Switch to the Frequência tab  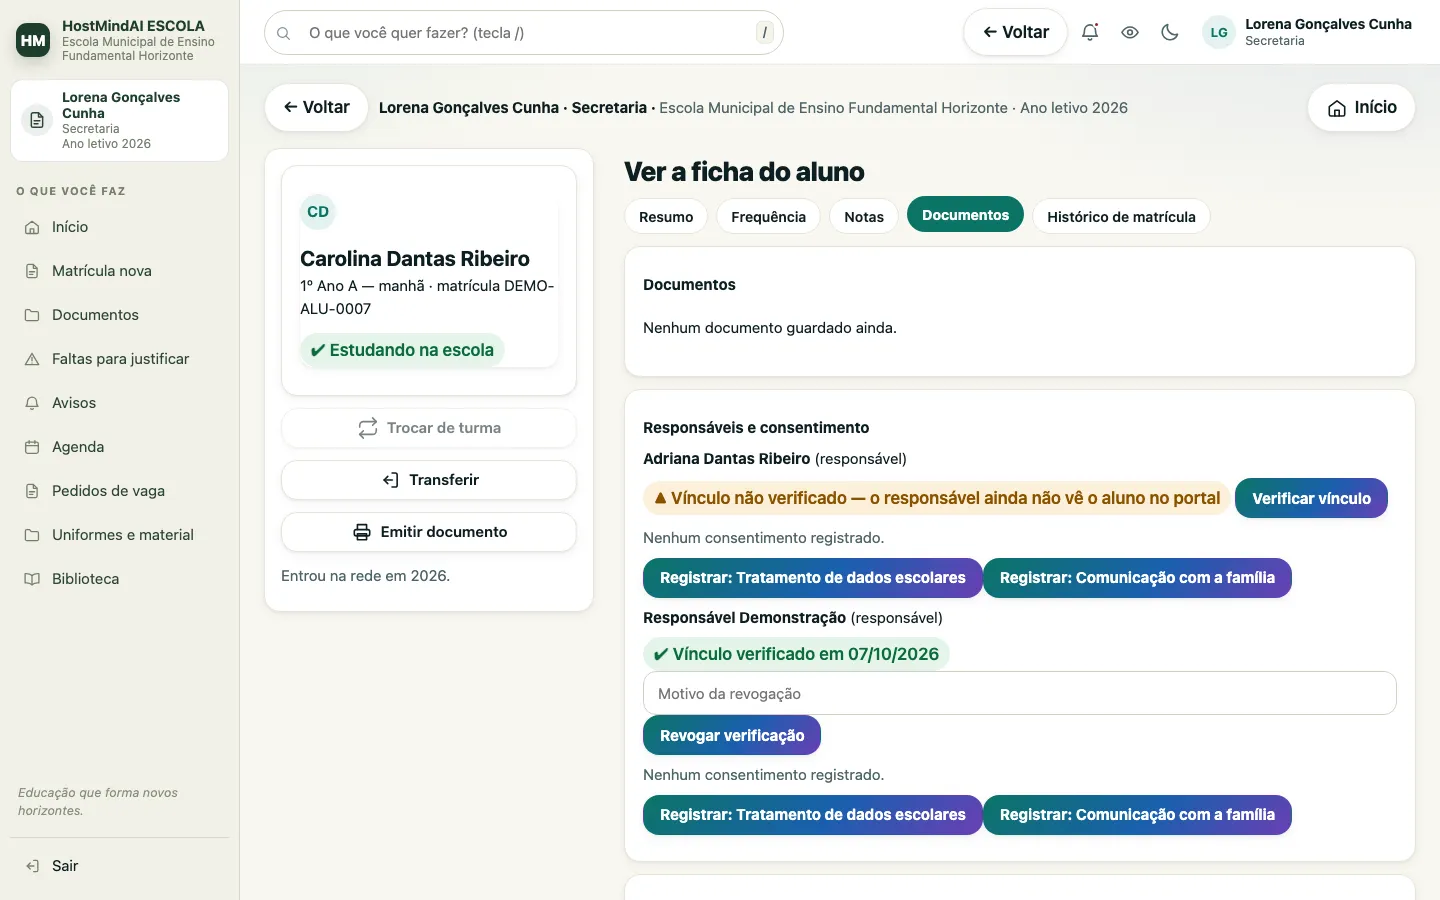pyautogui.click(x=768, y=217)
